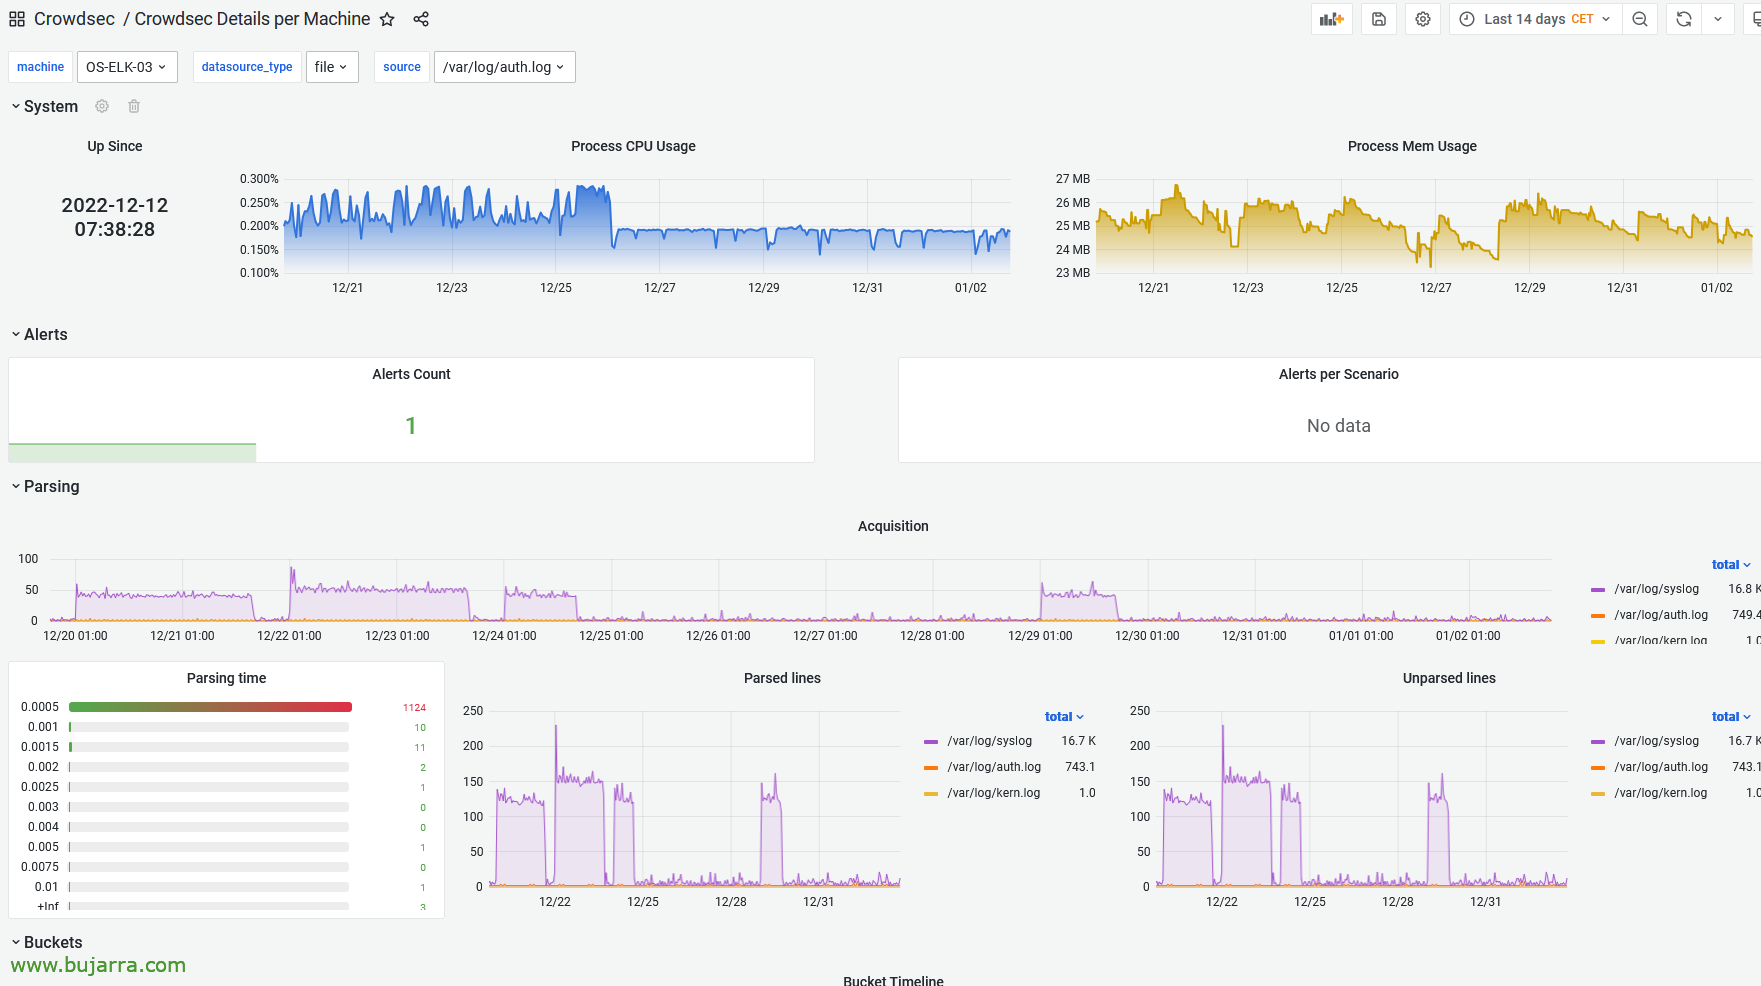The image size is (1761, 986).
Task: Toggle /var/log/syslog series in Unparsed lines legend
Action: 1656,741
